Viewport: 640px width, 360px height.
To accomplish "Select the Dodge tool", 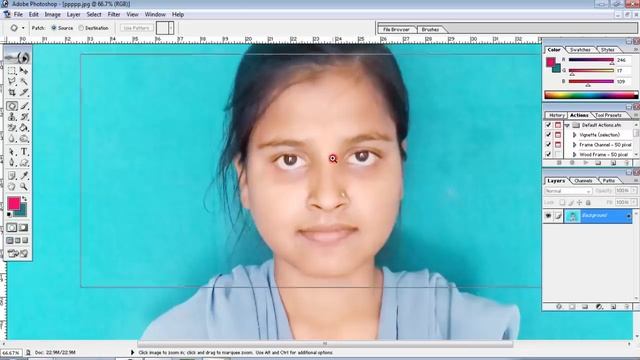I will [x=24, y=139].
